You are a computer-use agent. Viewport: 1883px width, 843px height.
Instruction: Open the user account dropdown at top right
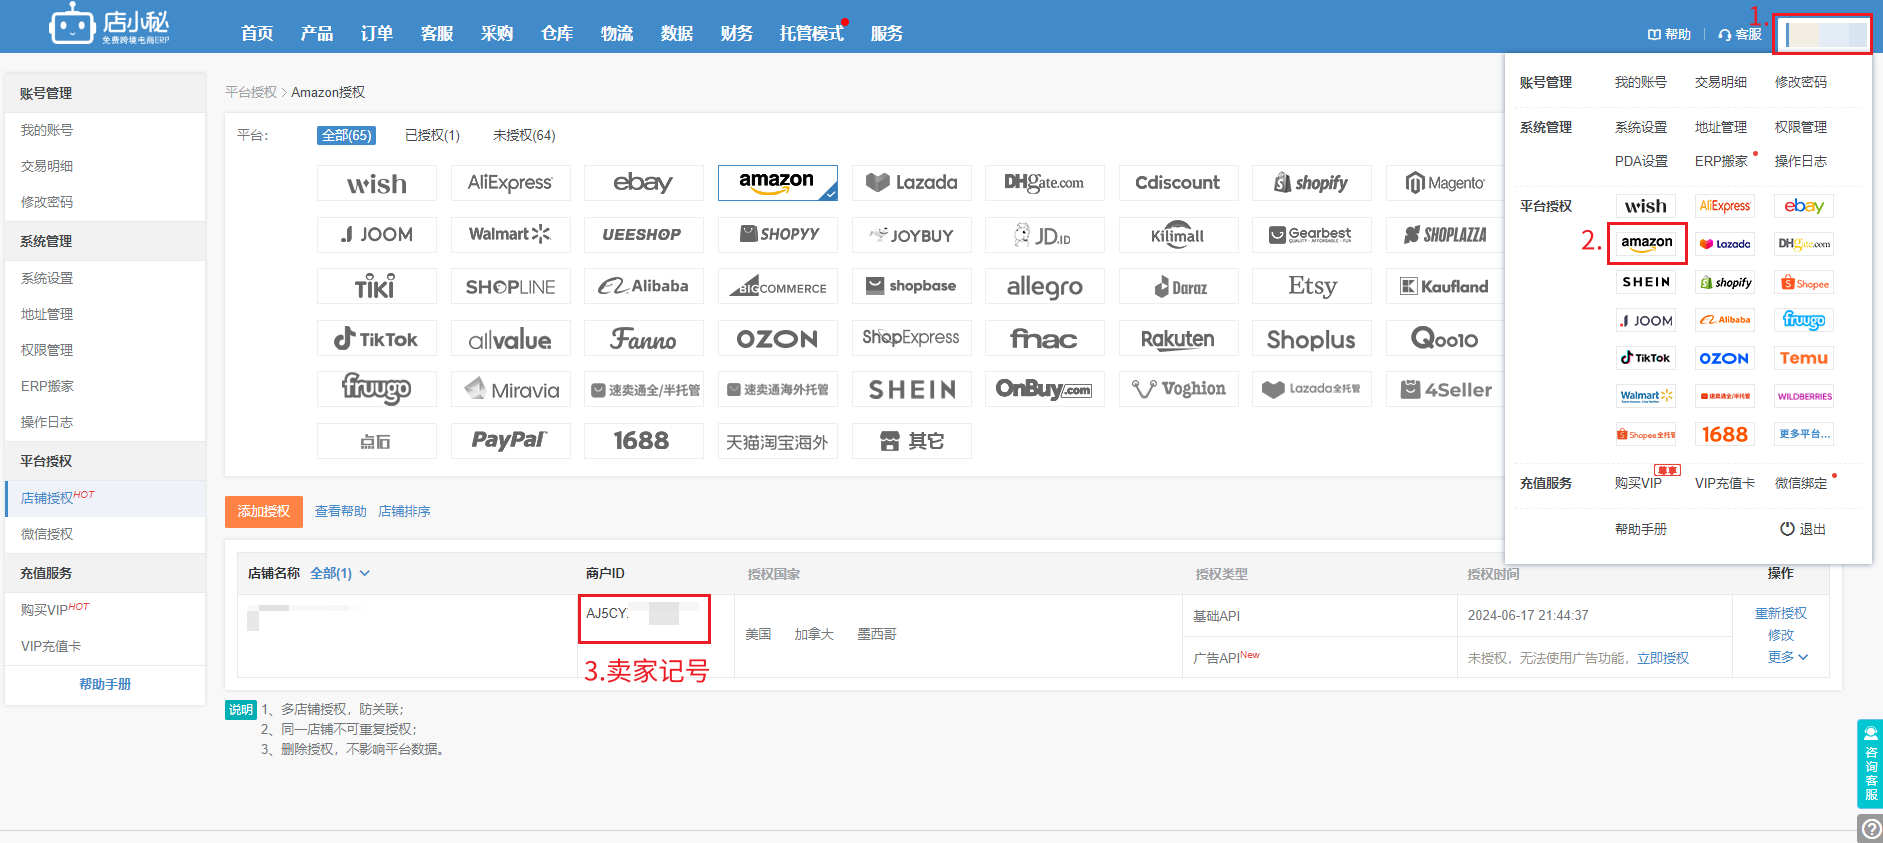(x=1822, y=35)
